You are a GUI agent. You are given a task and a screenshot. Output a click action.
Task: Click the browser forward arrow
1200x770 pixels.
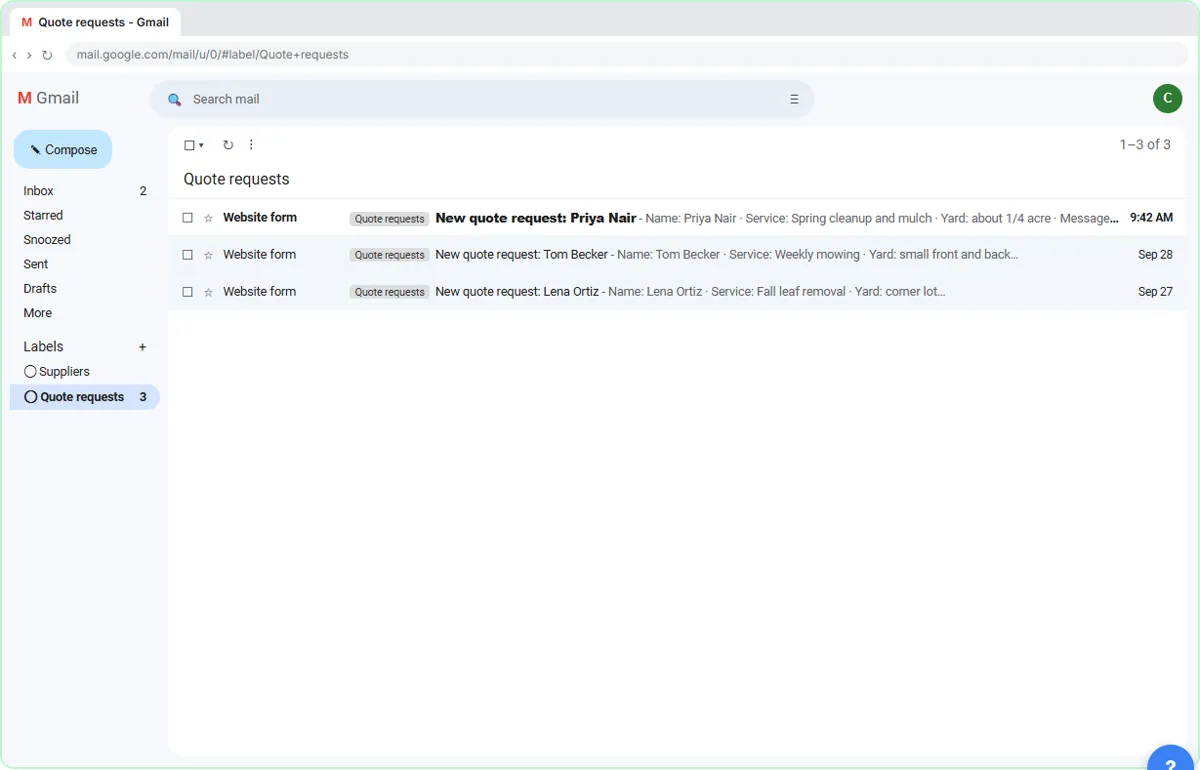coord(29,55)
